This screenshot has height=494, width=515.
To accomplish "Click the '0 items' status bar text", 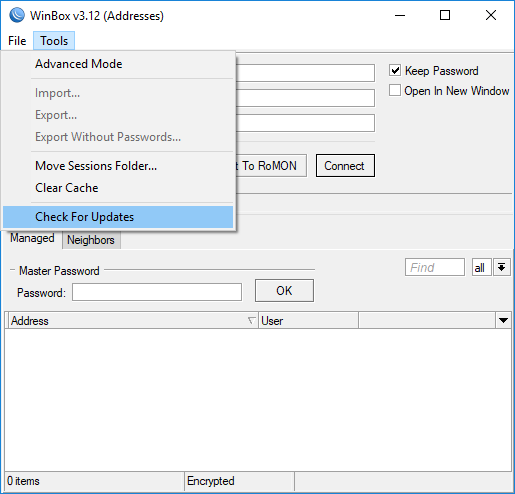I will [x=23, y=481].
